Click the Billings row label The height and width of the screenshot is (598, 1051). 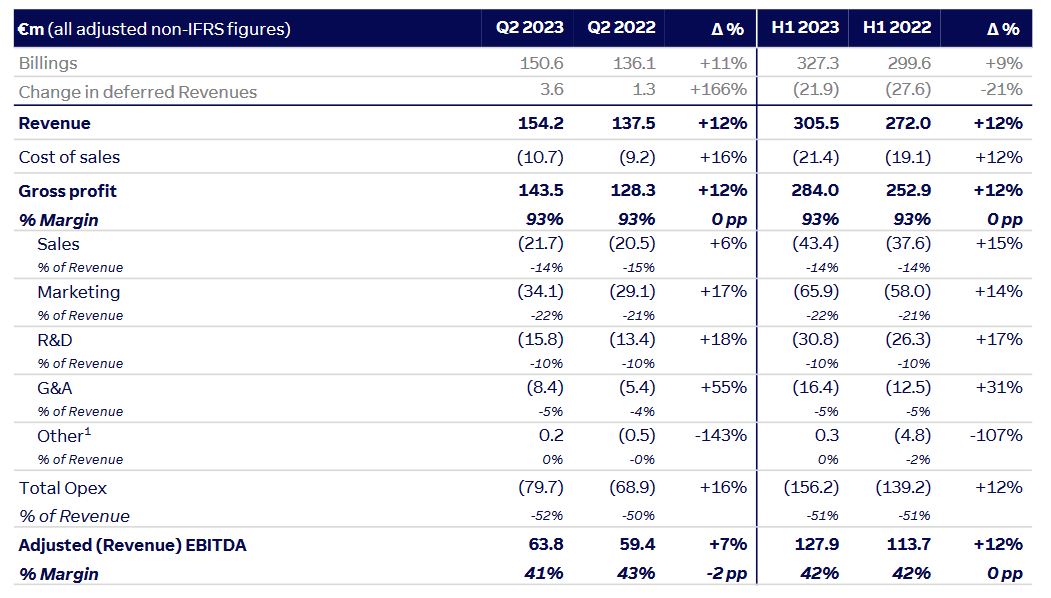pos(46,62)
